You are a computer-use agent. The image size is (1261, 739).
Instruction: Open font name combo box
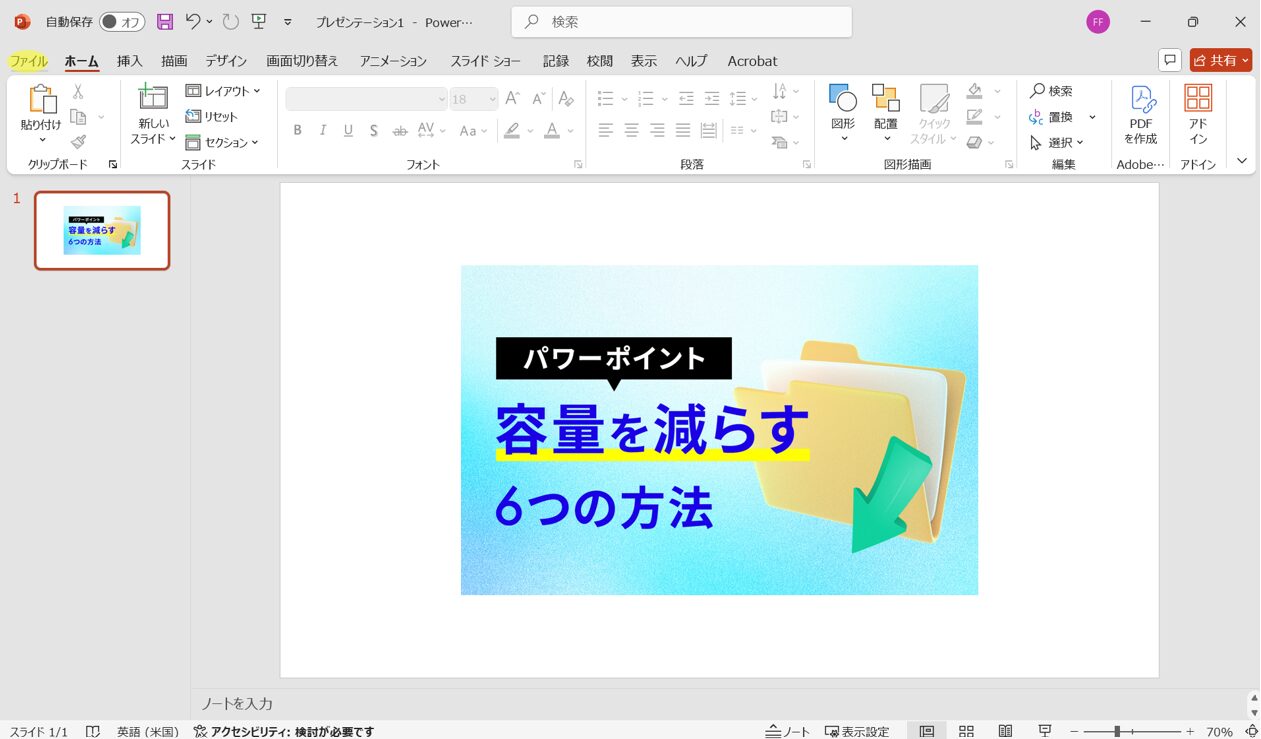[366, 98]
